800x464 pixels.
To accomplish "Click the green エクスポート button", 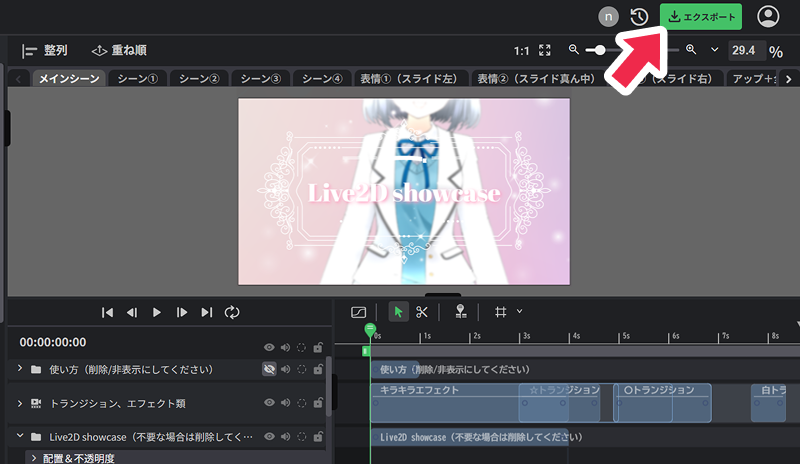I will click(700, 17).
